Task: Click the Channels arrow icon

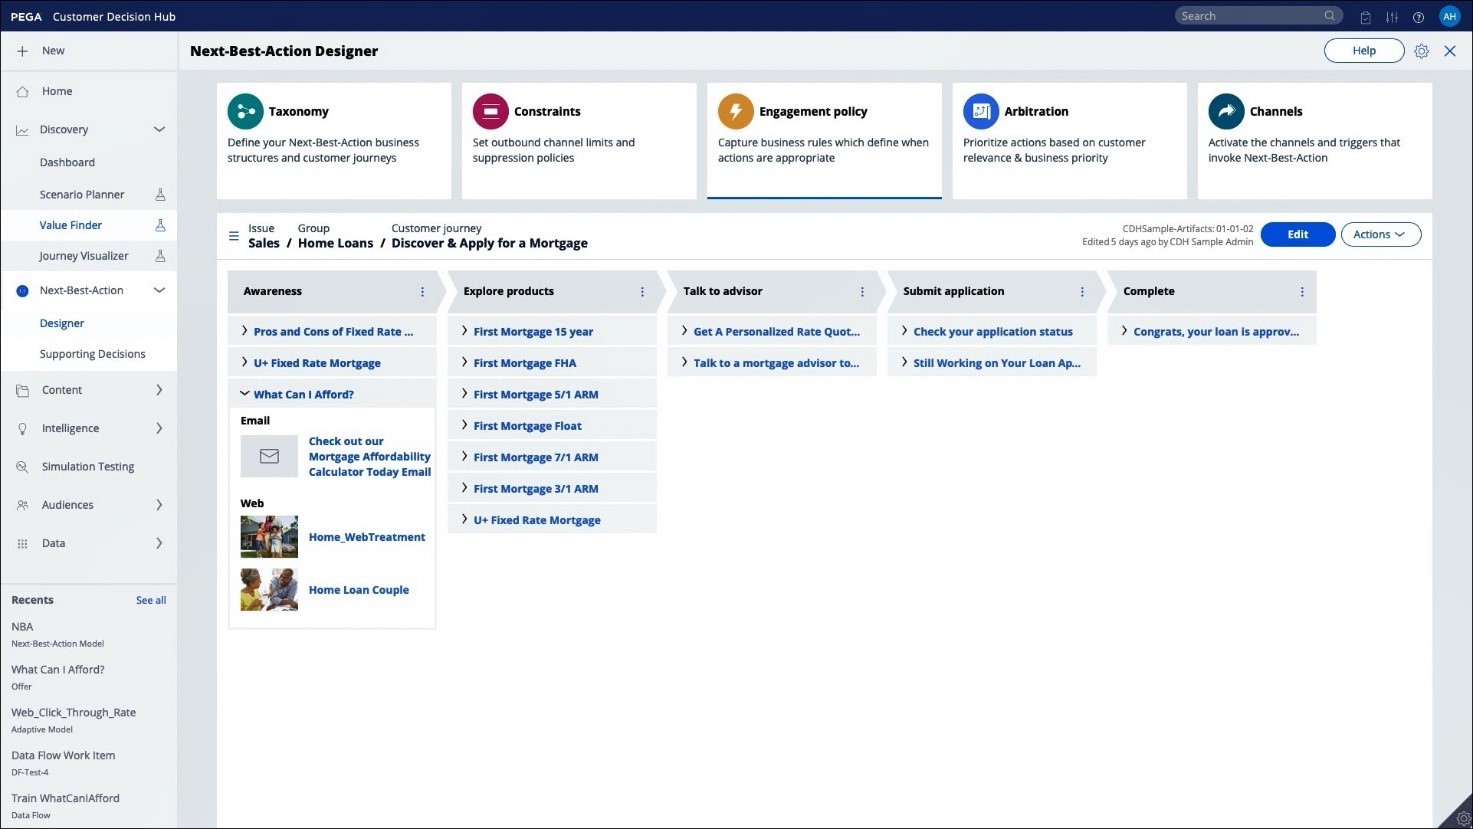Action: tap(1226, 112)
